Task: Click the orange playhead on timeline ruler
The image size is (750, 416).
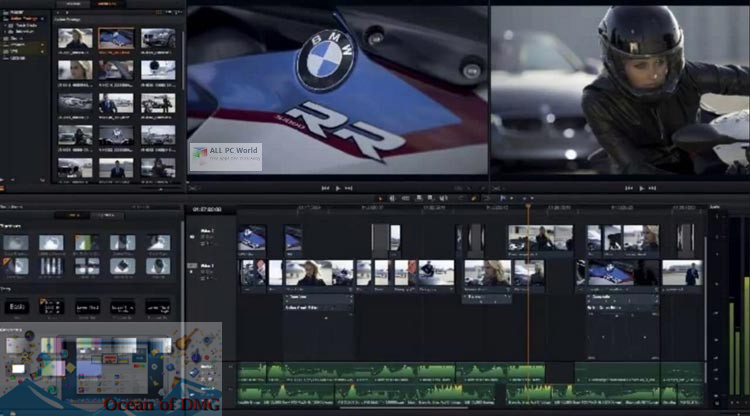Action: coord(528,208)
